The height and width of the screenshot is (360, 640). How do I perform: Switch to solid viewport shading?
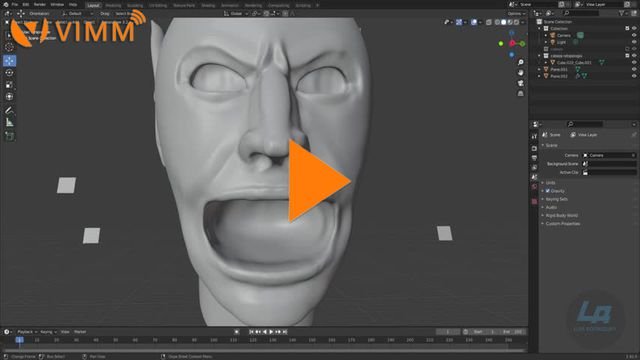pyautogui.click(x=504, y=22)
